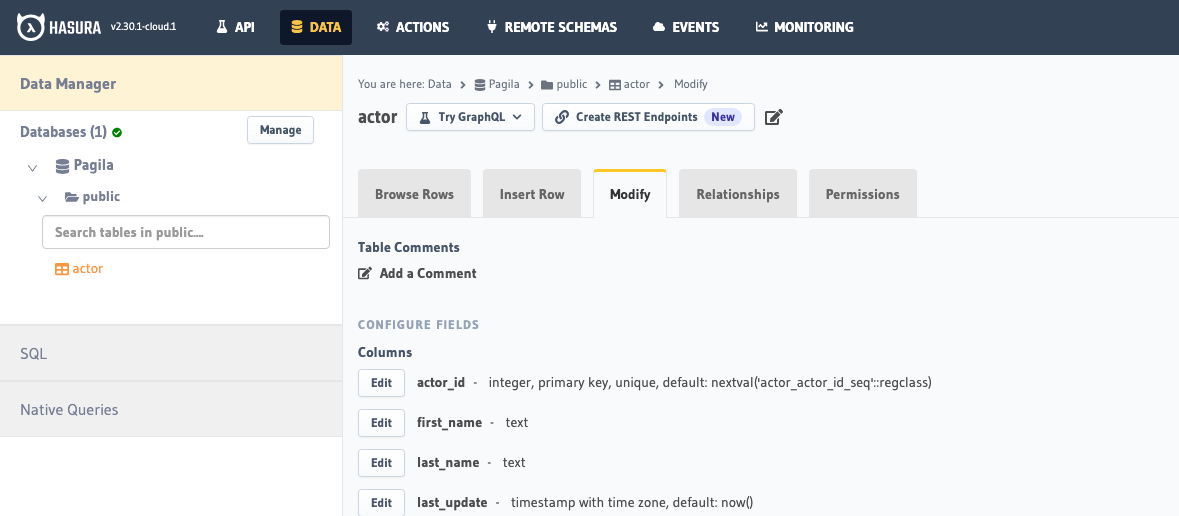The image size is (1179, 516).
Task: Collapse the public schema chevron
Action: click(43, 199)
